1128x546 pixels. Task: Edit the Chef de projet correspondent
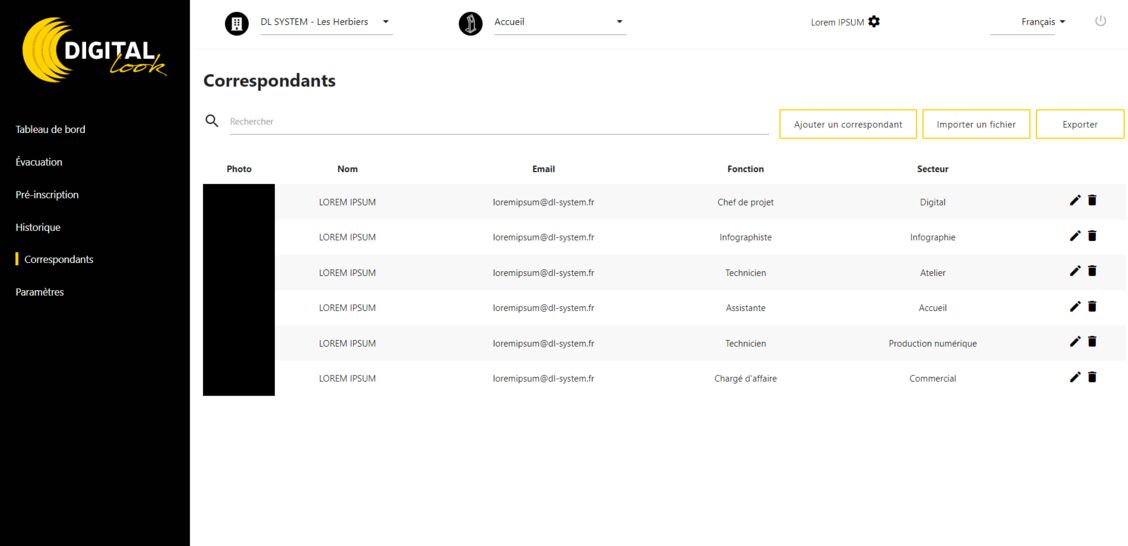coord(1075,201)
